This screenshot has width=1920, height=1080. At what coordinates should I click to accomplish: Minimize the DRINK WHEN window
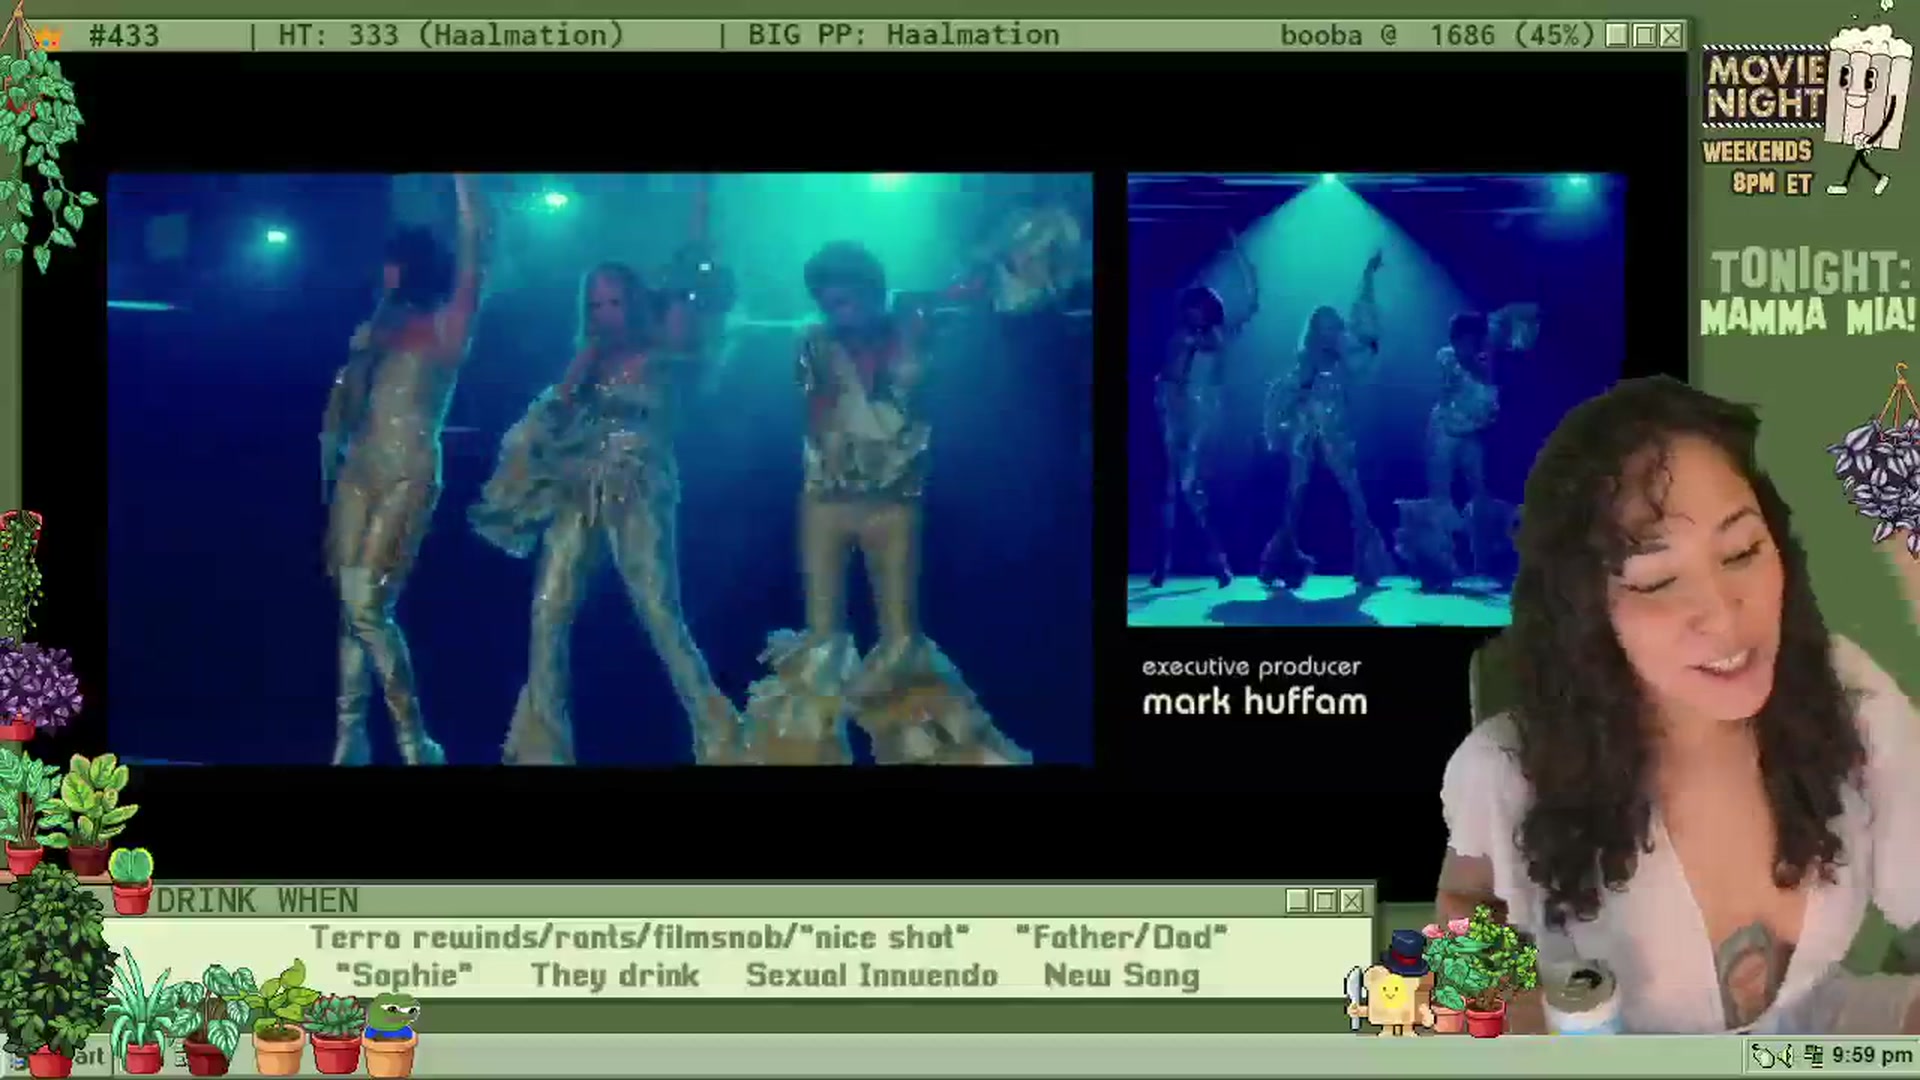[1298, 901]
